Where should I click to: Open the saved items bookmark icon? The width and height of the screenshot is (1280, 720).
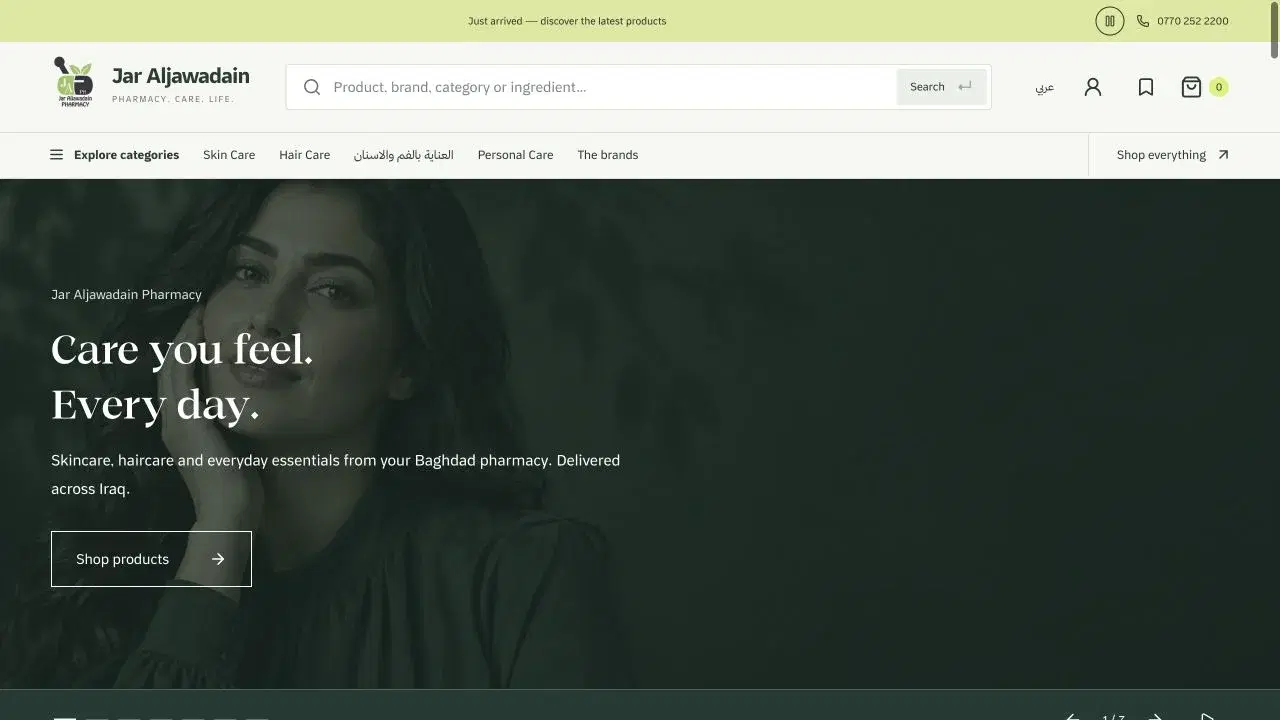pyautogui.click(x=1146, y=87)
